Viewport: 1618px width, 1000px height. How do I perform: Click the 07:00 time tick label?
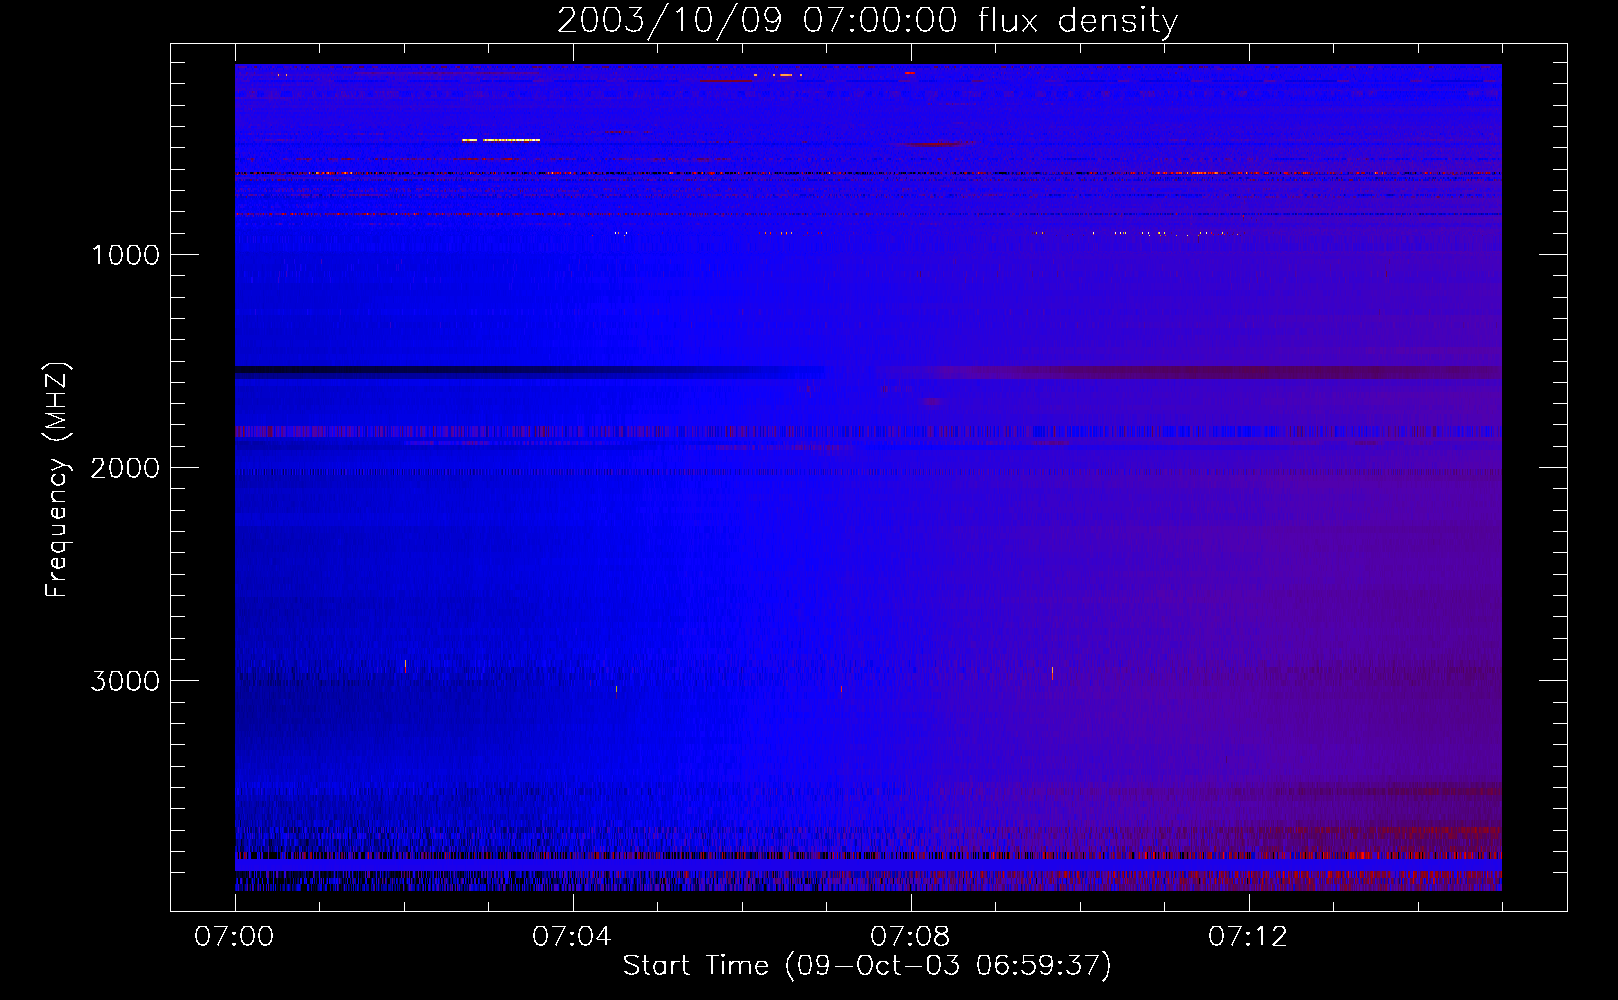click(x=234, y=937)
